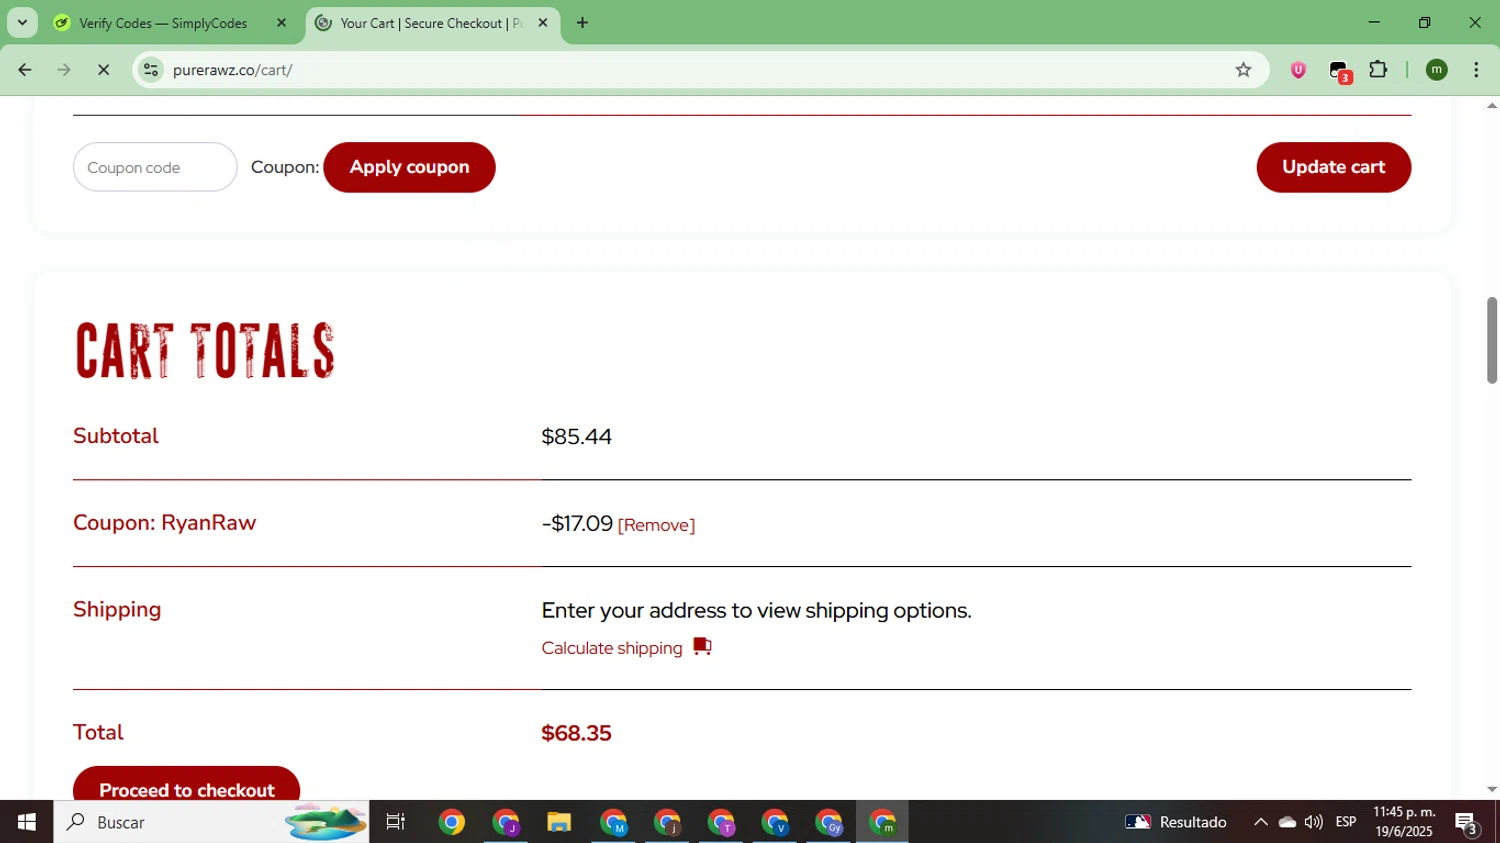
Task: Open the tab search dropdown
Action: (x=22, y=23)
